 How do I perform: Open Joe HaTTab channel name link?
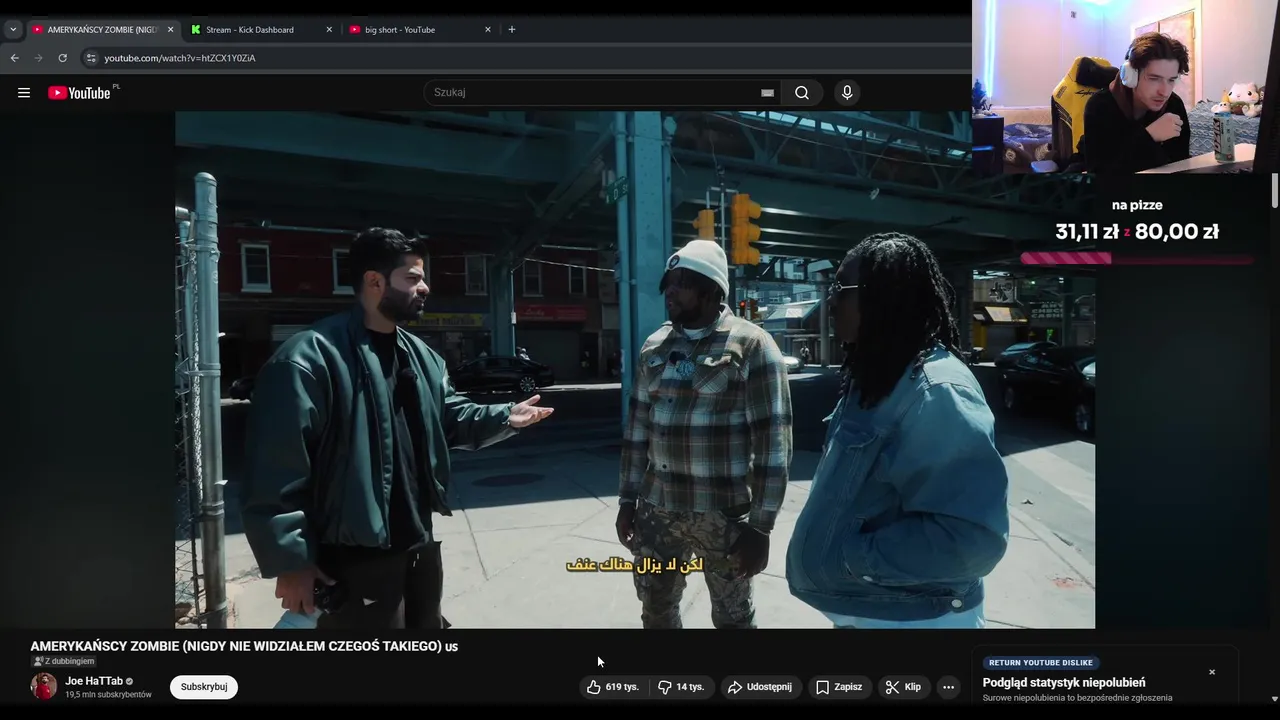[94, 681]
